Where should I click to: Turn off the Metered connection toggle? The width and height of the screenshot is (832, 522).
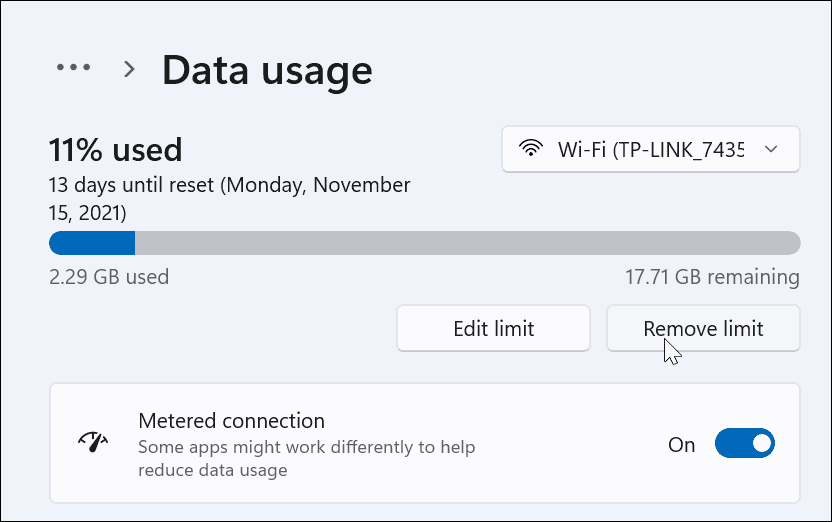click(x=745, y=444)
